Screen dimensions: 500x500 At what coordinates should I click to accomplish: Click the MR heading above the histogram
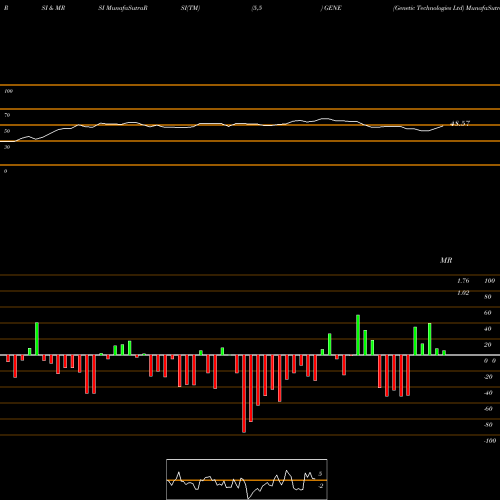pyautogui.click(x=446, y=260)
